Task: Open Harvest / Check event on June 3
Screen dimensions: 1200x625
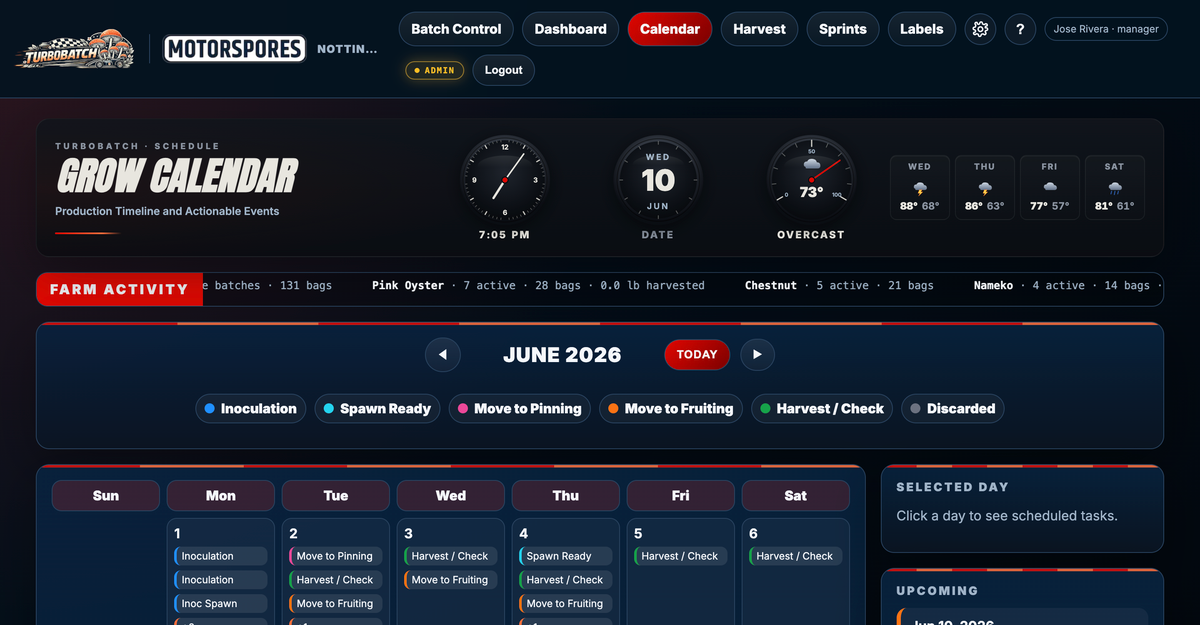Action: (x=451, y=556)
